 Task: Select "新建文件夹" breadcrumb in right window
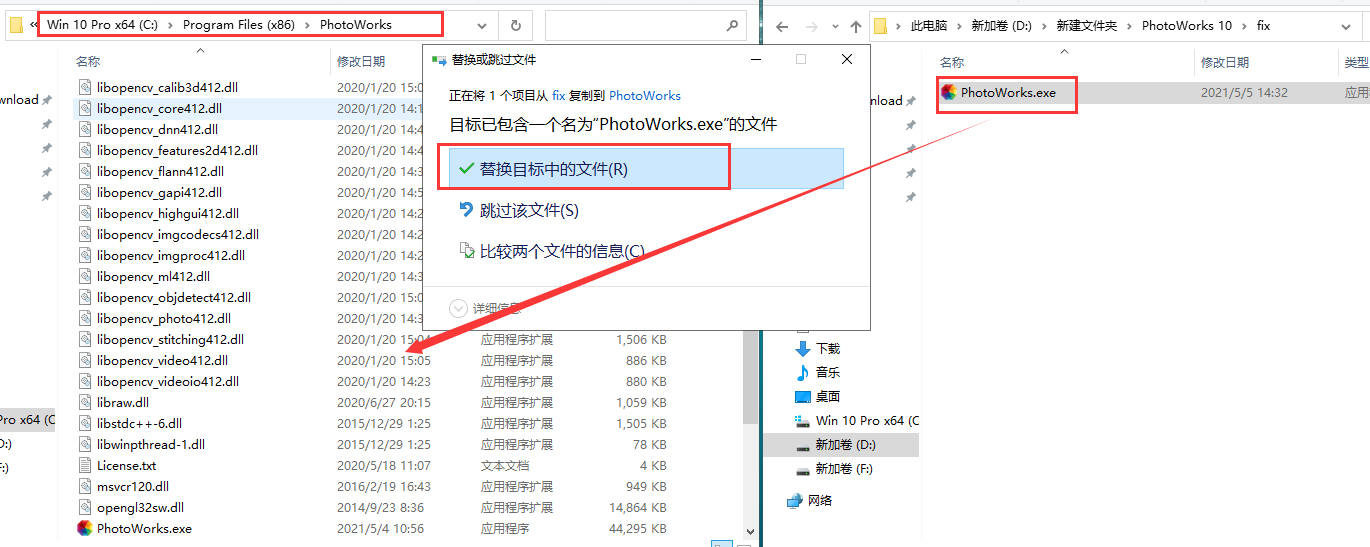1086,25
